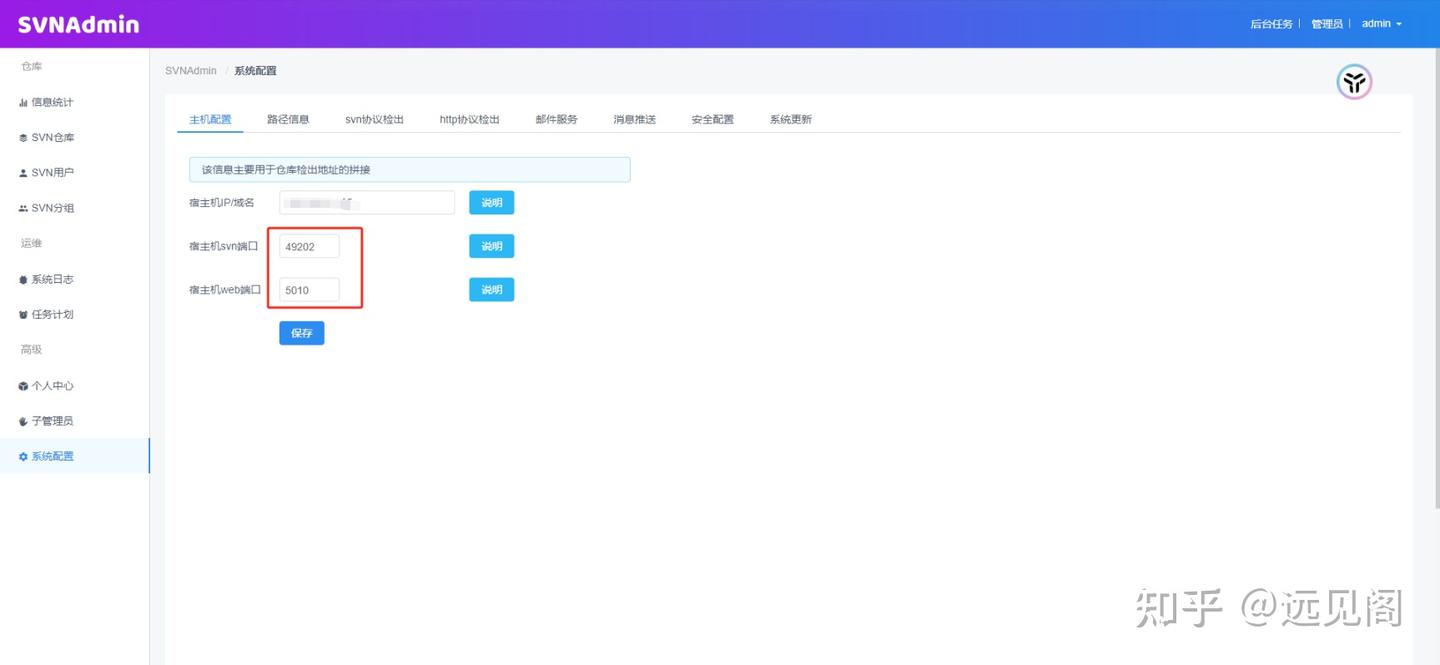Open 系统日志 using its sidebar icon

click(23, 279)
